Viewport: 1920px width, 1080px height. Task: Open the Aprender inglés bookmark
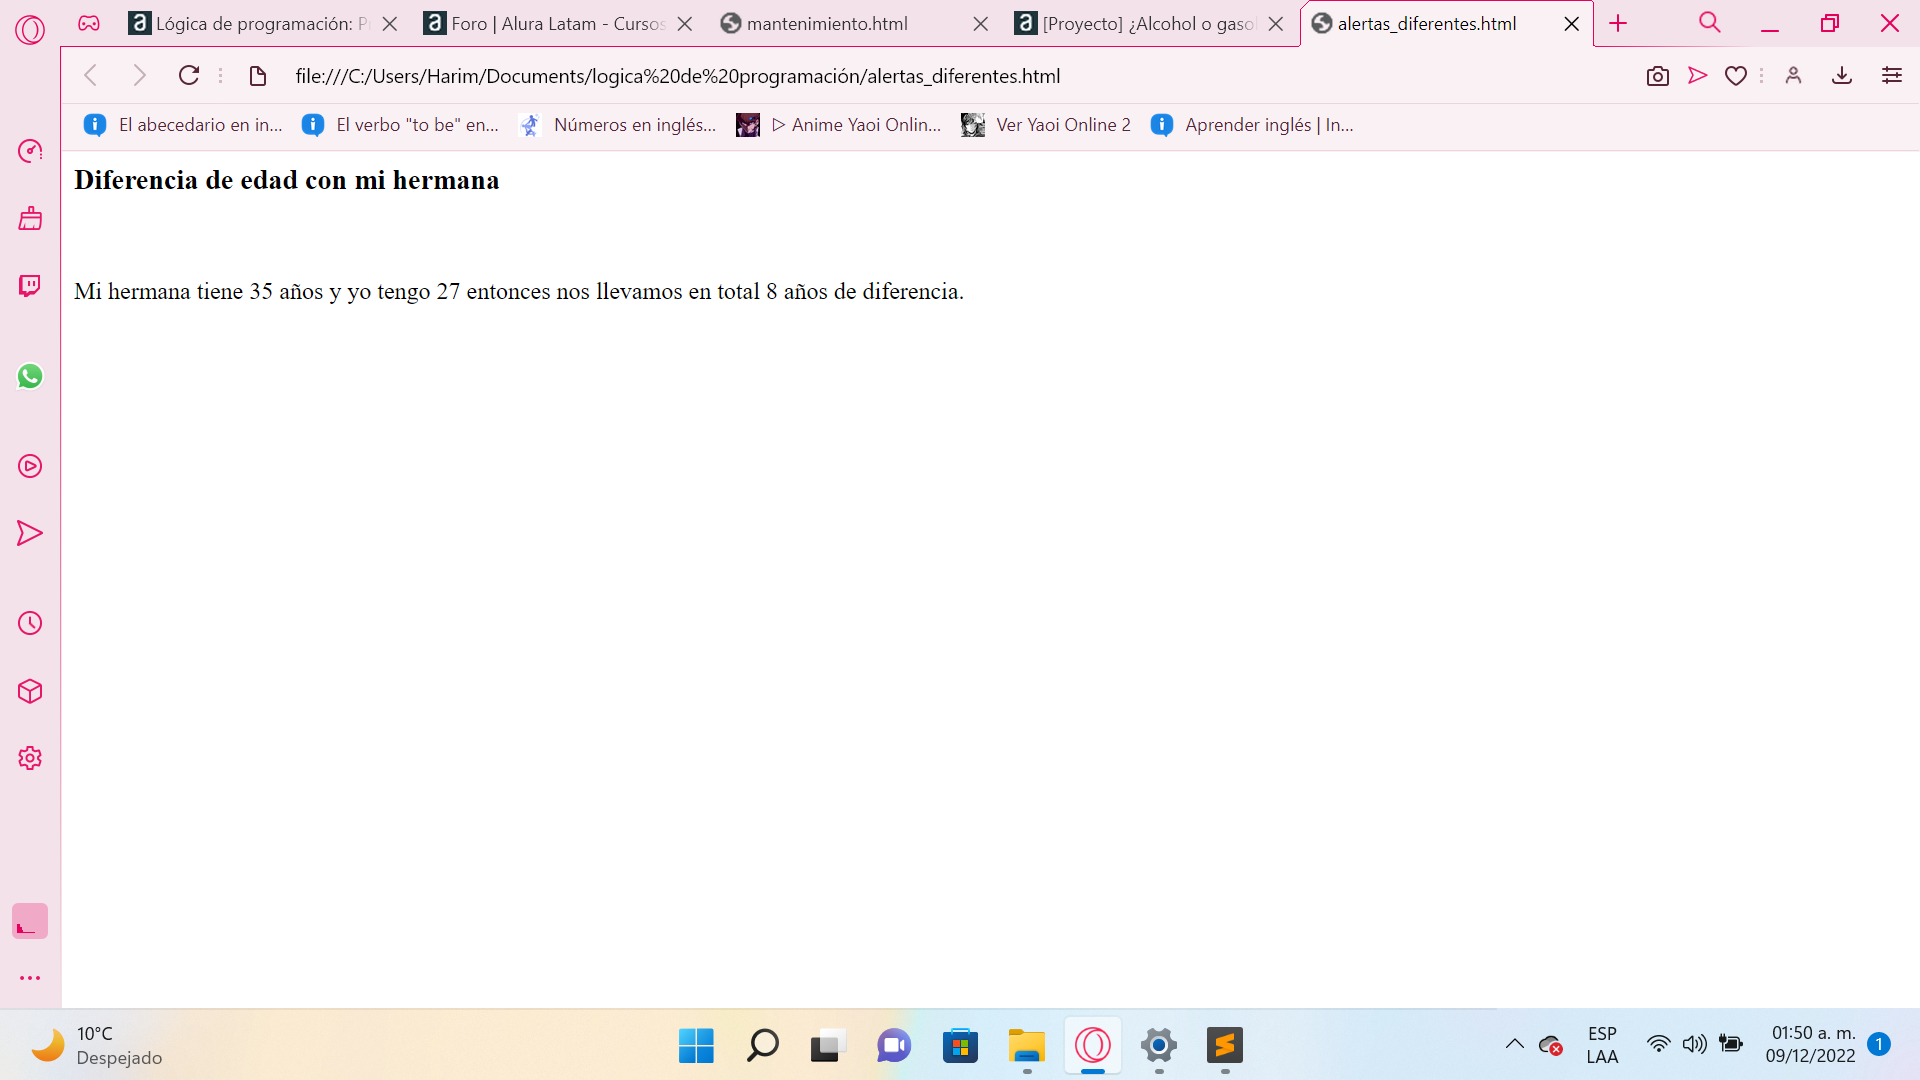pyautogui.click(x=1252, y=125)
